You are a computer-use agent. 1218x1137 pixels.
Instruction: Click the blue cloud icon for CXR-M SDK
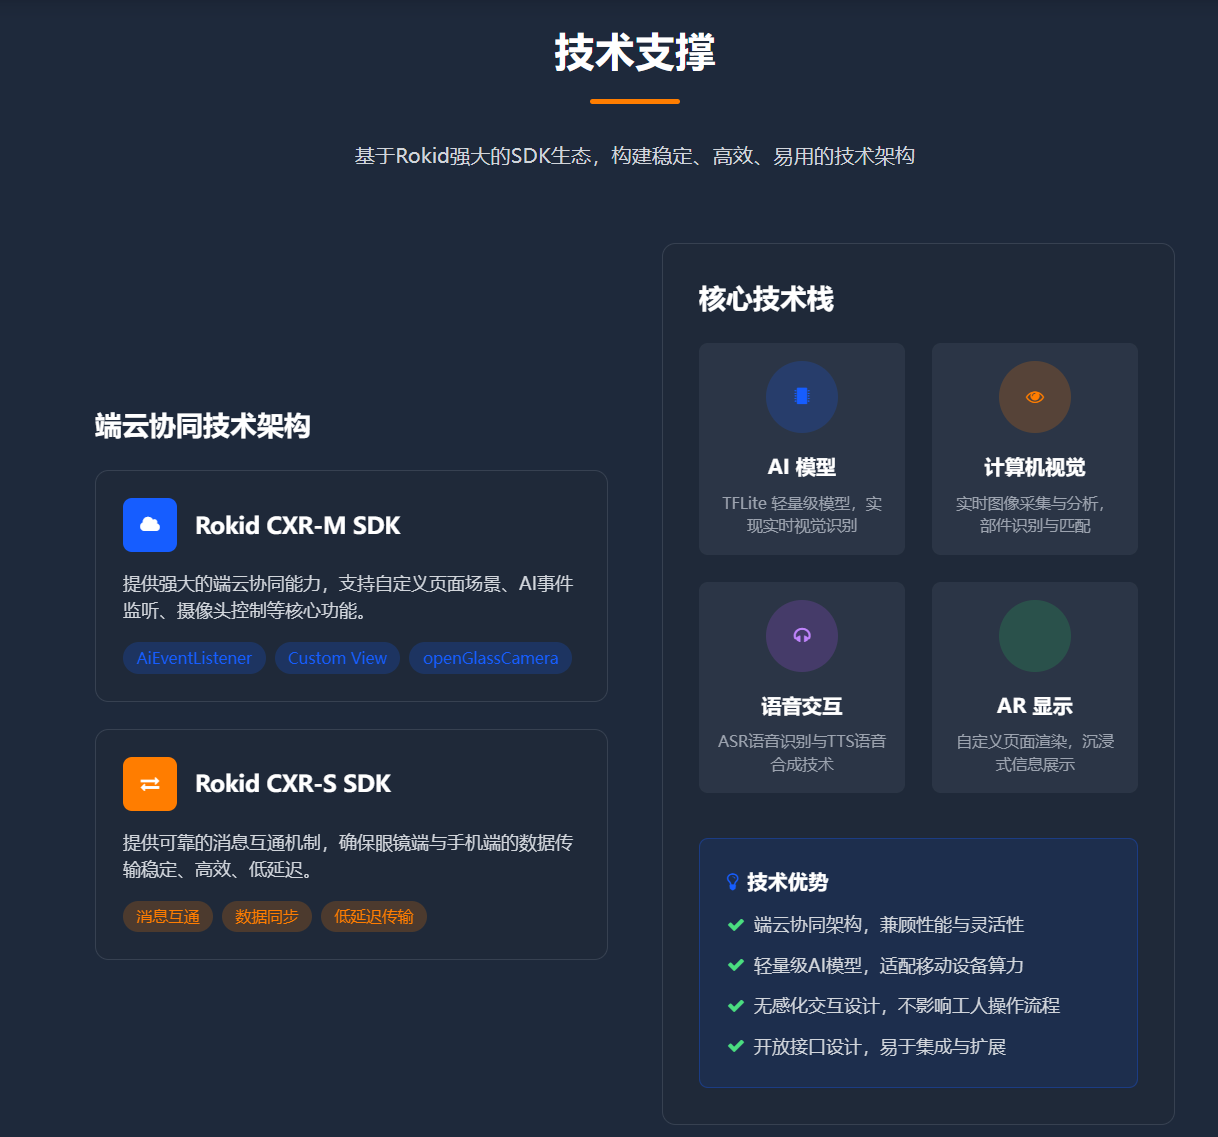point(150,525)
